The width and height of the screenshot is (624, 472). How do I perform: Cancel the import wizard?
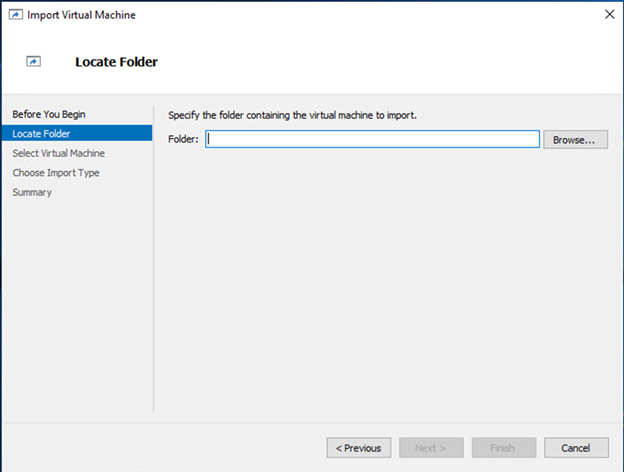pos(576,448)
